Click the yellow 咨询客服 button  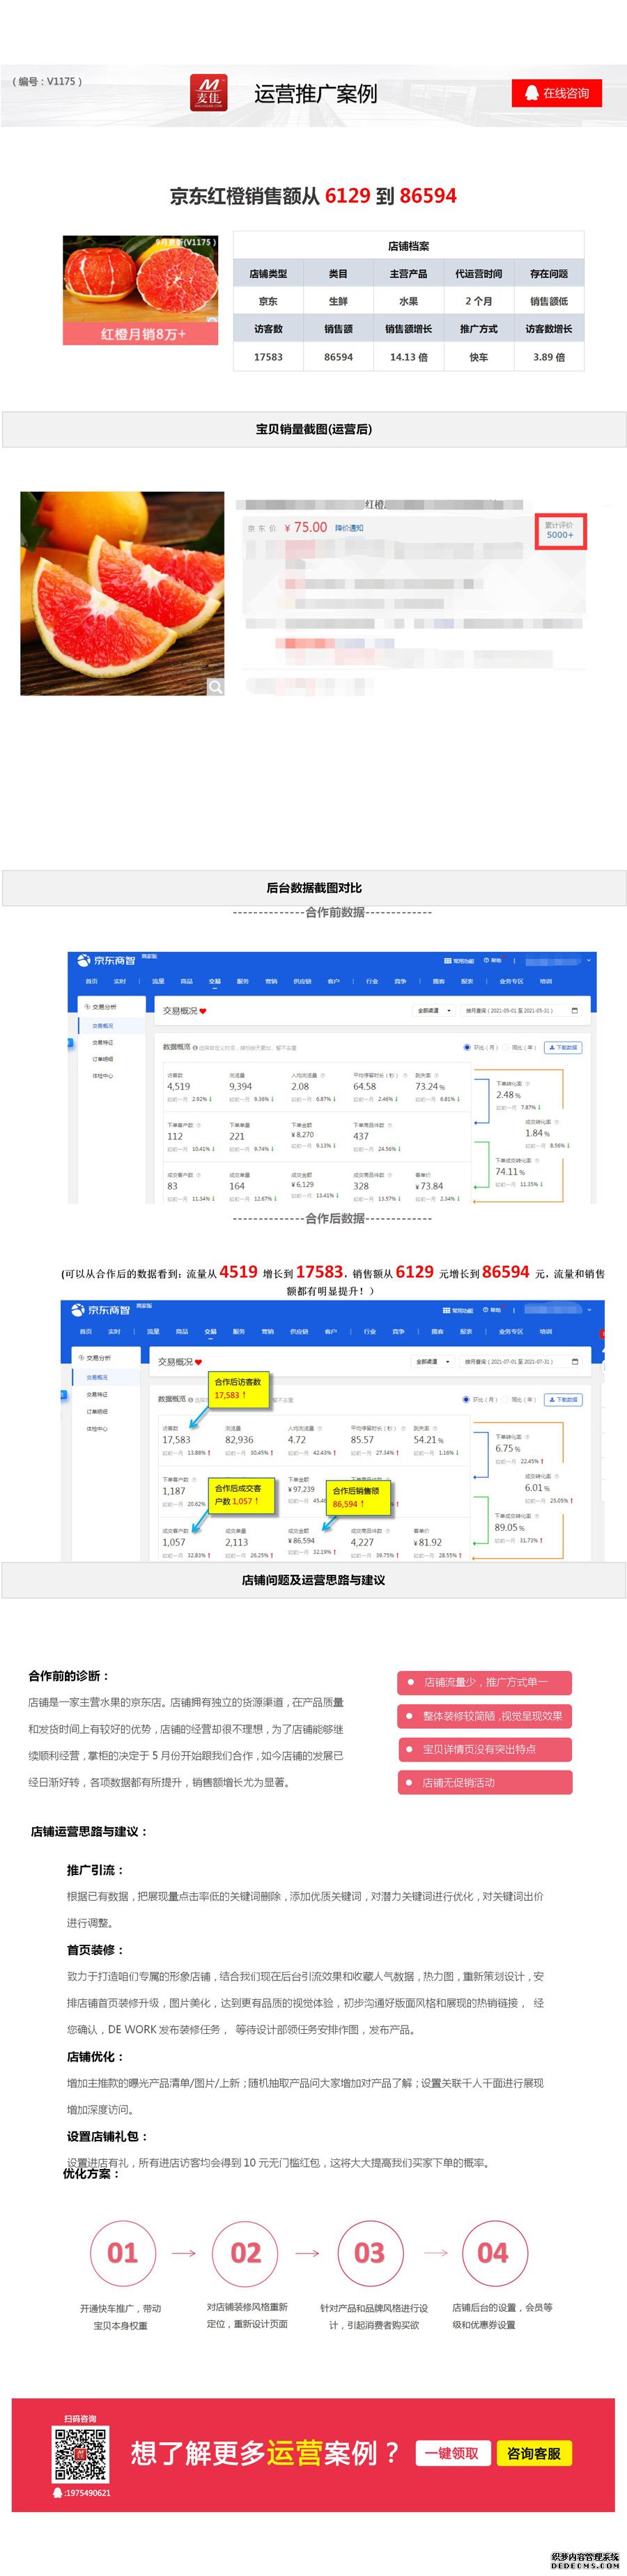(534, 2453)
